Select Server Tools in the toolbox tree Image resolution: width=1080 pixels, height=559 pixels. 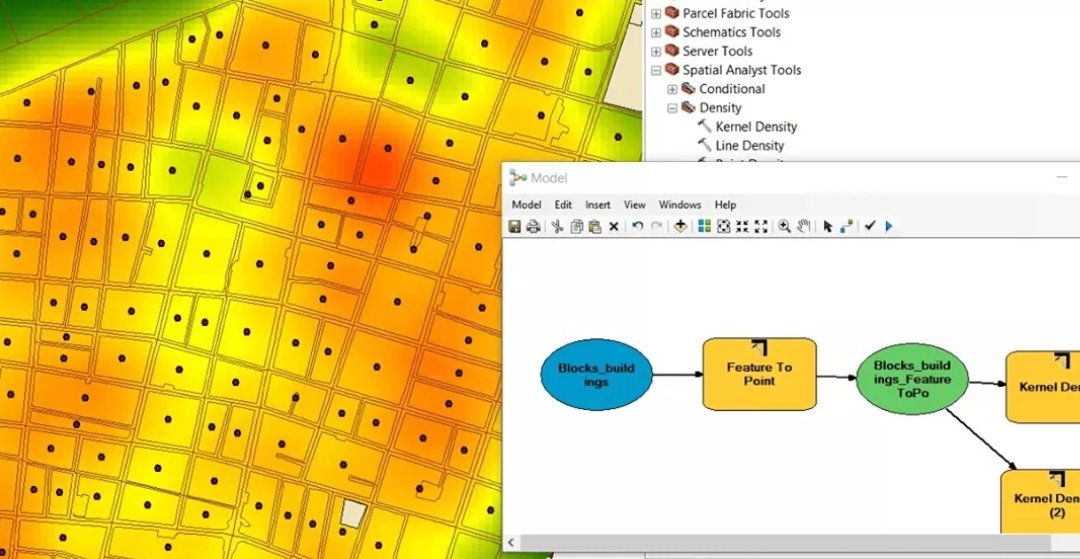point(717,51)
